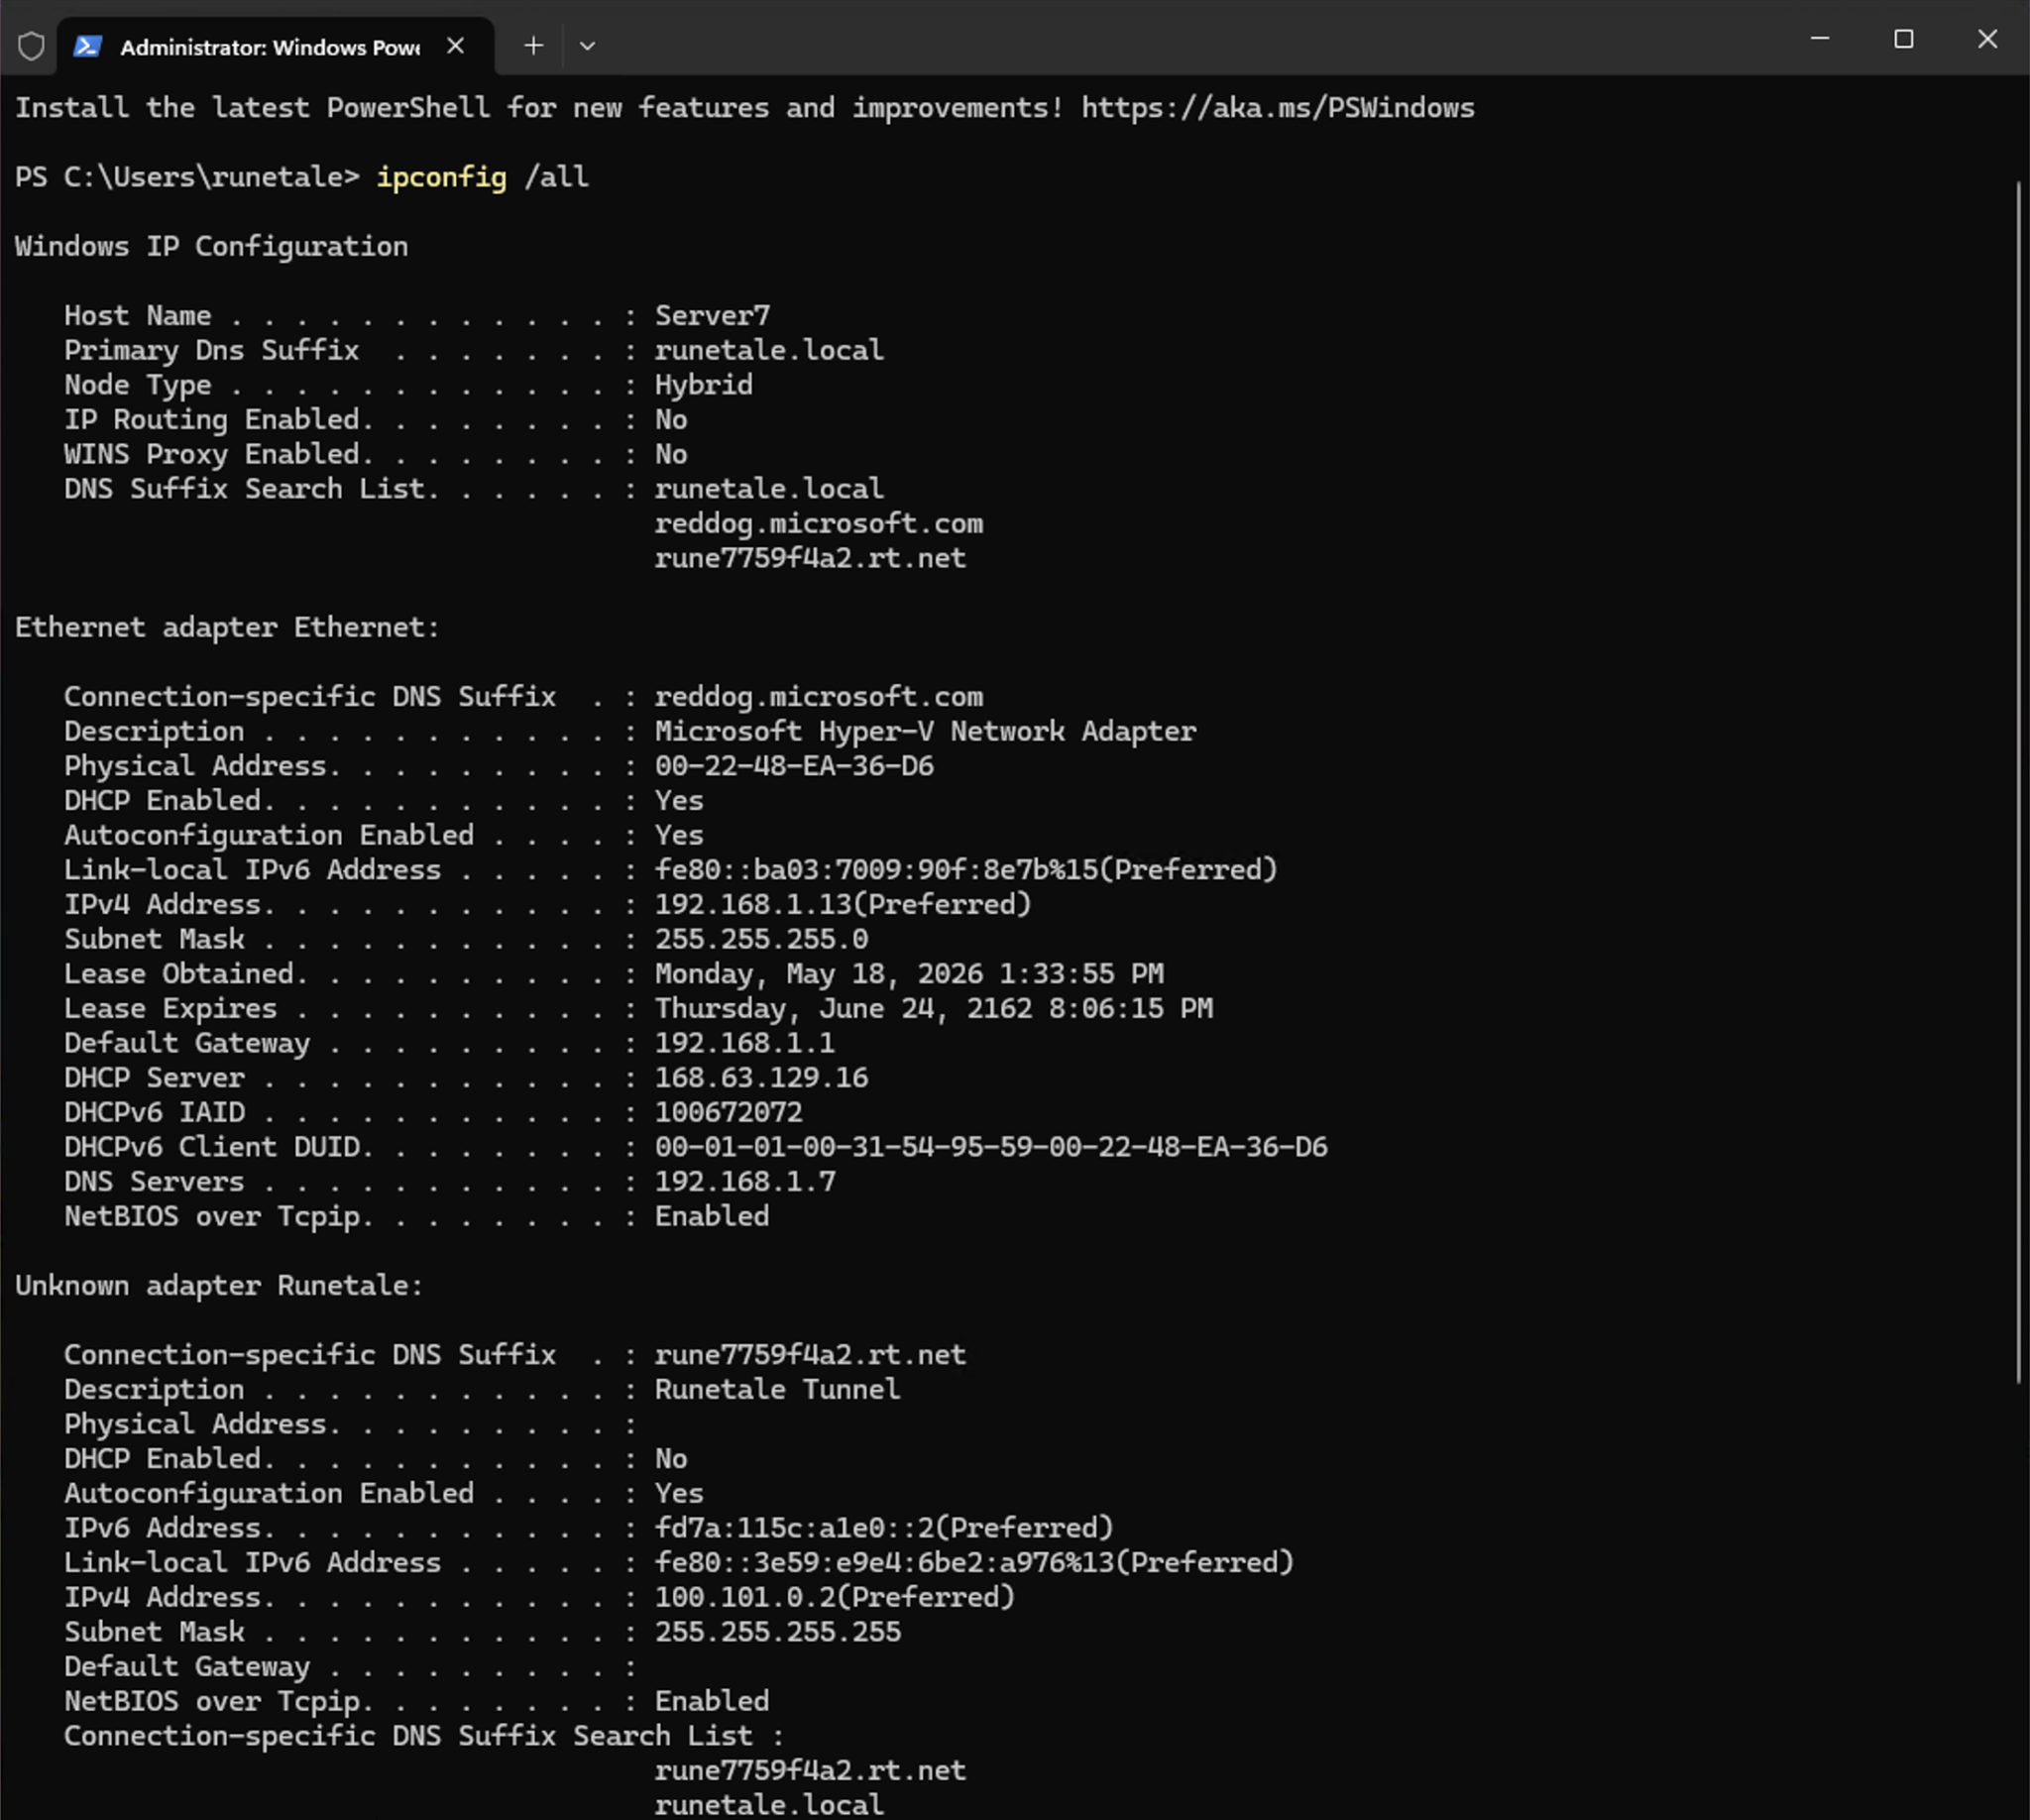The height and width of the screenshot is (1820, 2030).
Task: Click IPv4 address 192.168.1.13(Preferred)
Action: tap(843, 905)
